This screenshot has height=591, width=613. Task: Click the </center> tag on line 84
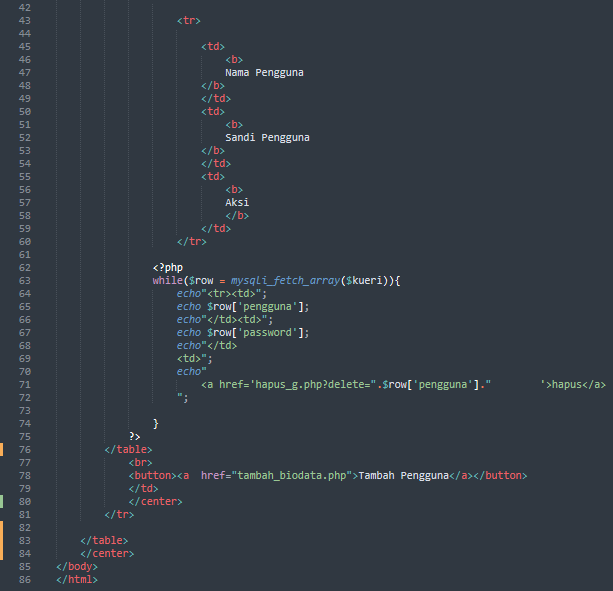[107, 553]
